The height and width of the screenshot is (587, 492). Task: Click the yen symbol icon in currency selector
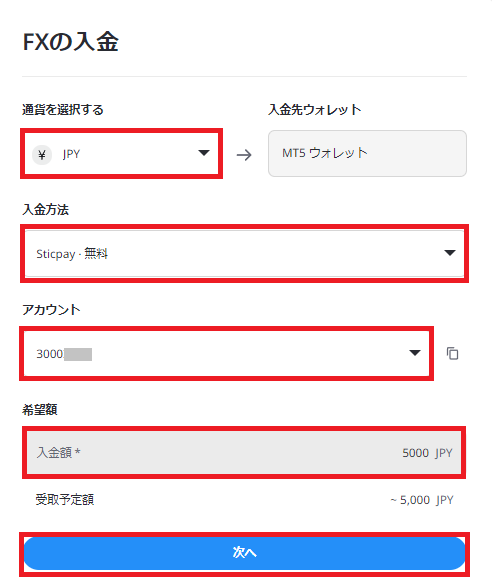(42, 155)
